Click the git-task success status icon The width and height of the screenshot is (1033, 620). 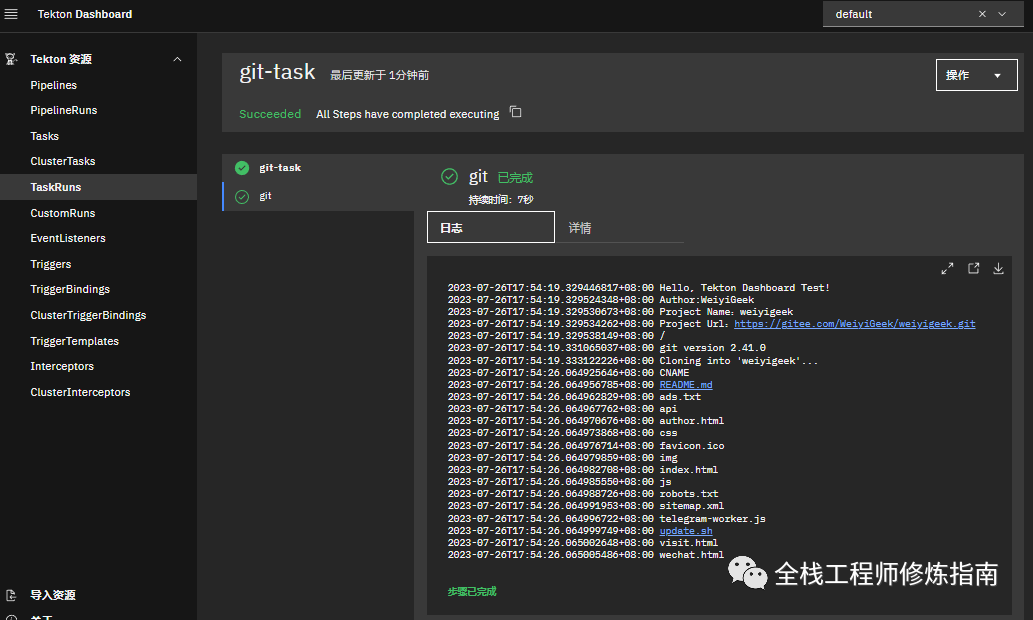242,168
